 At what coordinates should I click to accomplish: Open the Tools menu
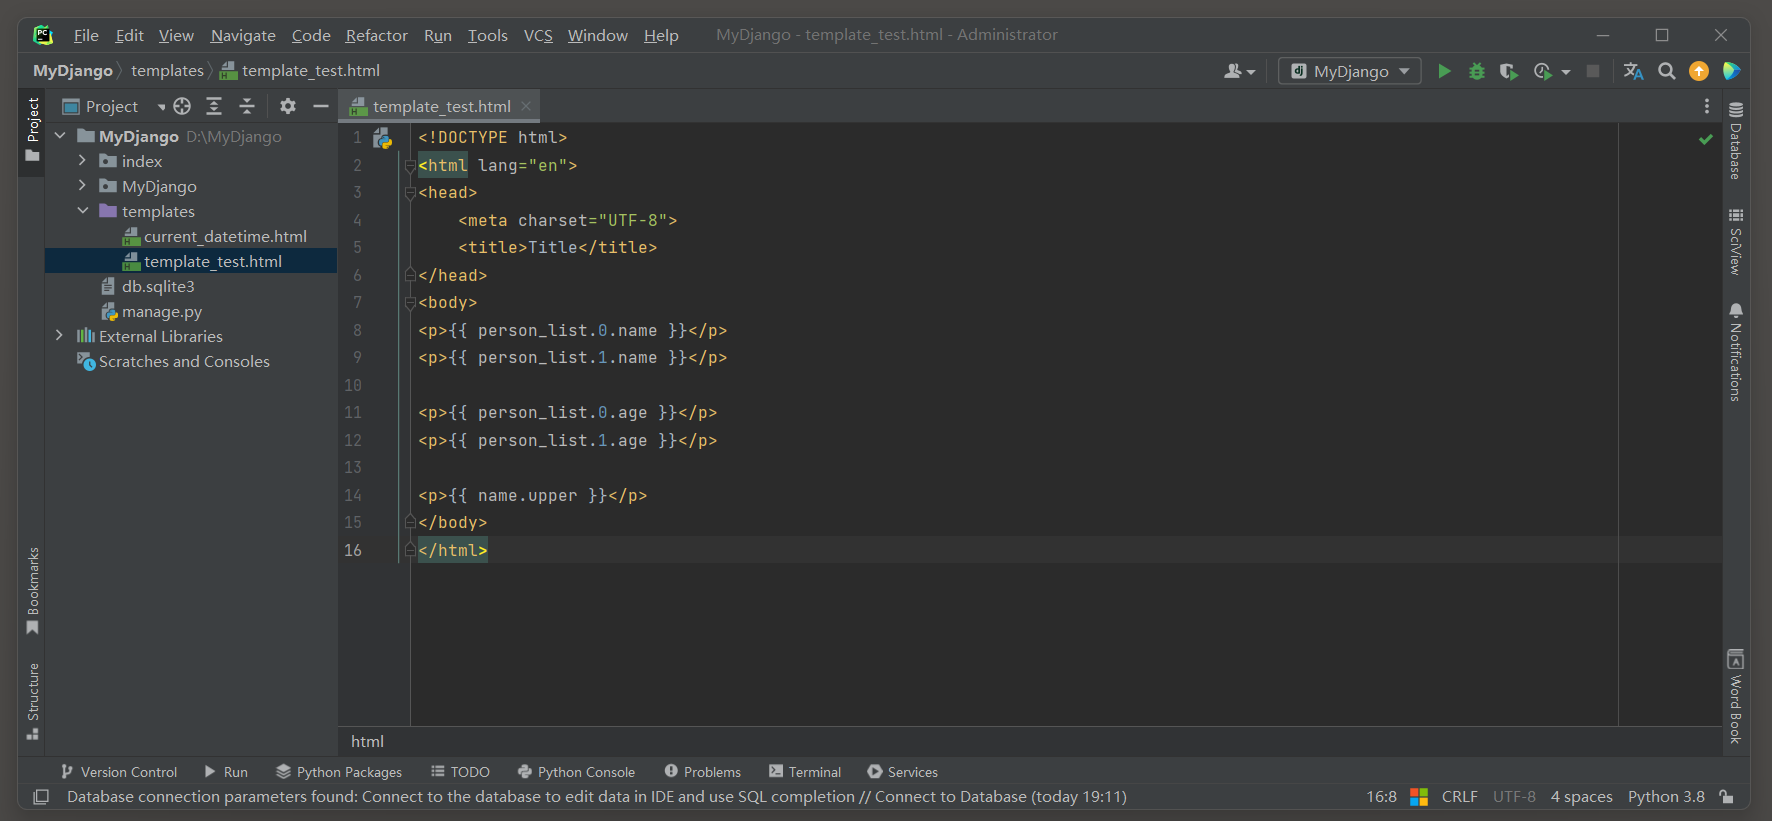coord(487,35)
